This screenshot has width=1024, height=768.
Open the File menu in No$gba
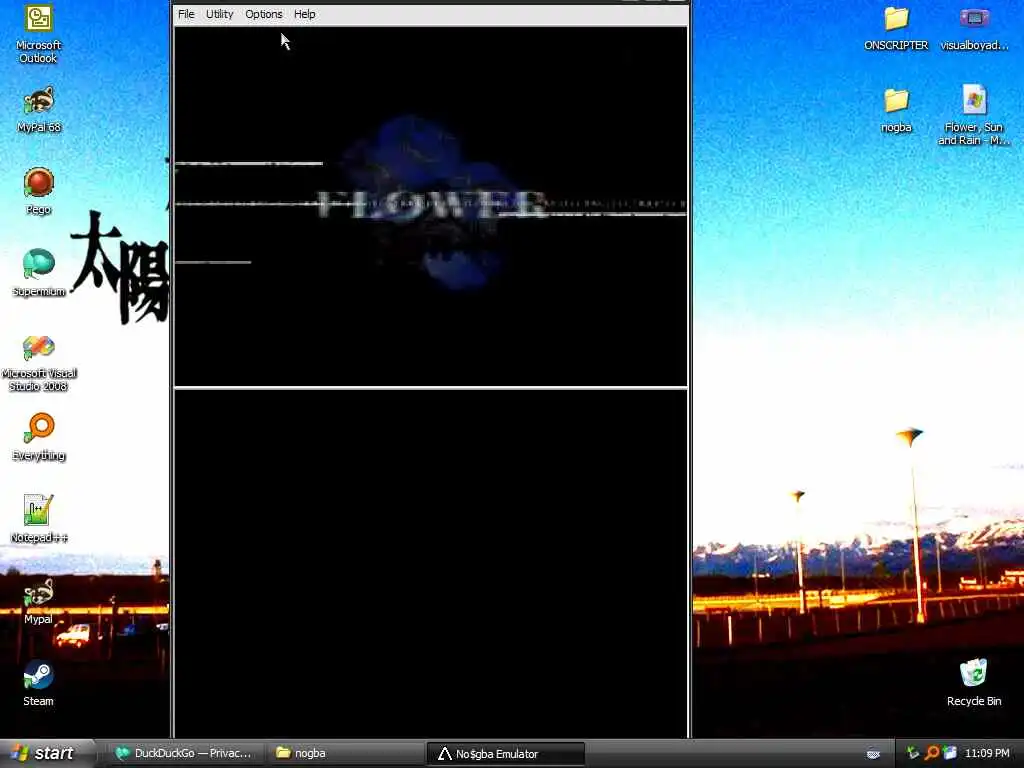coord(186,14)
